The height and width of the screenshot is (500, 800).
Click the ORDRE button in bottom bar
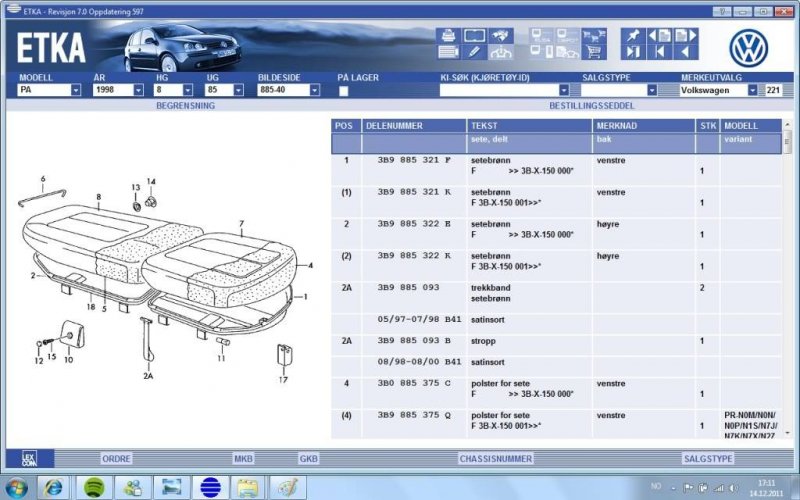pyautogui.click(x=116, y=458)
